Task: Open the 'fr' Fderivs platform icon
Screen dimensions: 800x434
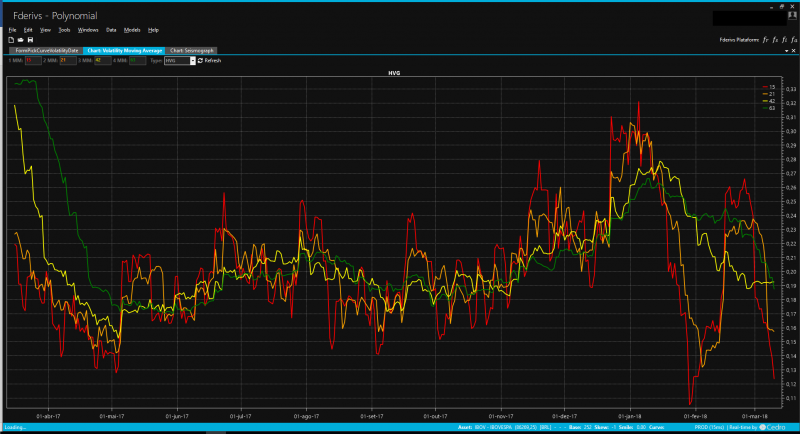Action: [x=764, y=39]
